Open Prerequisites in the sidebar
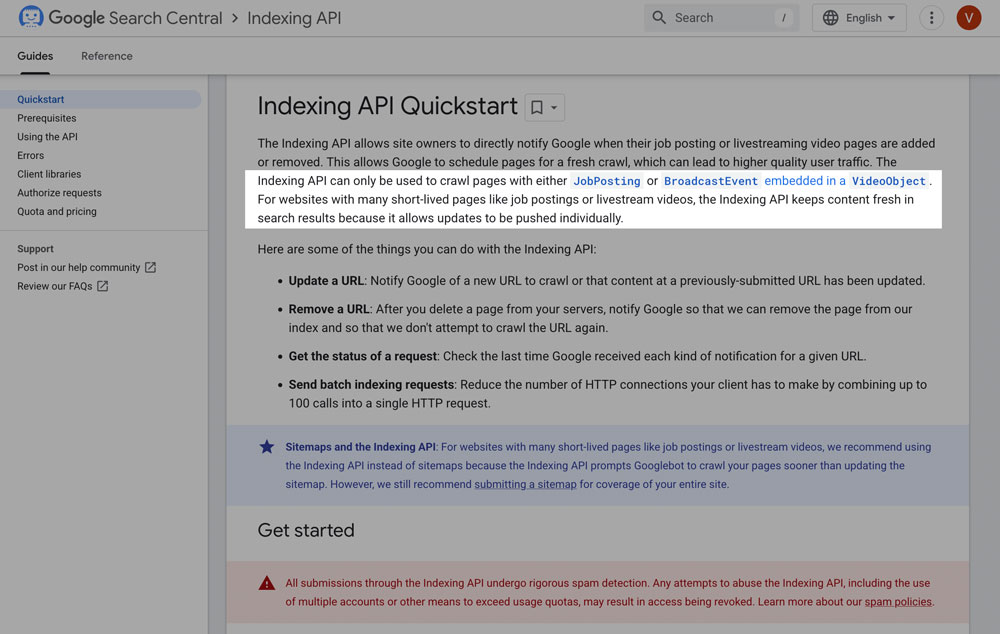Viewport: 1000px width, 634px height. tap(47, 118)
